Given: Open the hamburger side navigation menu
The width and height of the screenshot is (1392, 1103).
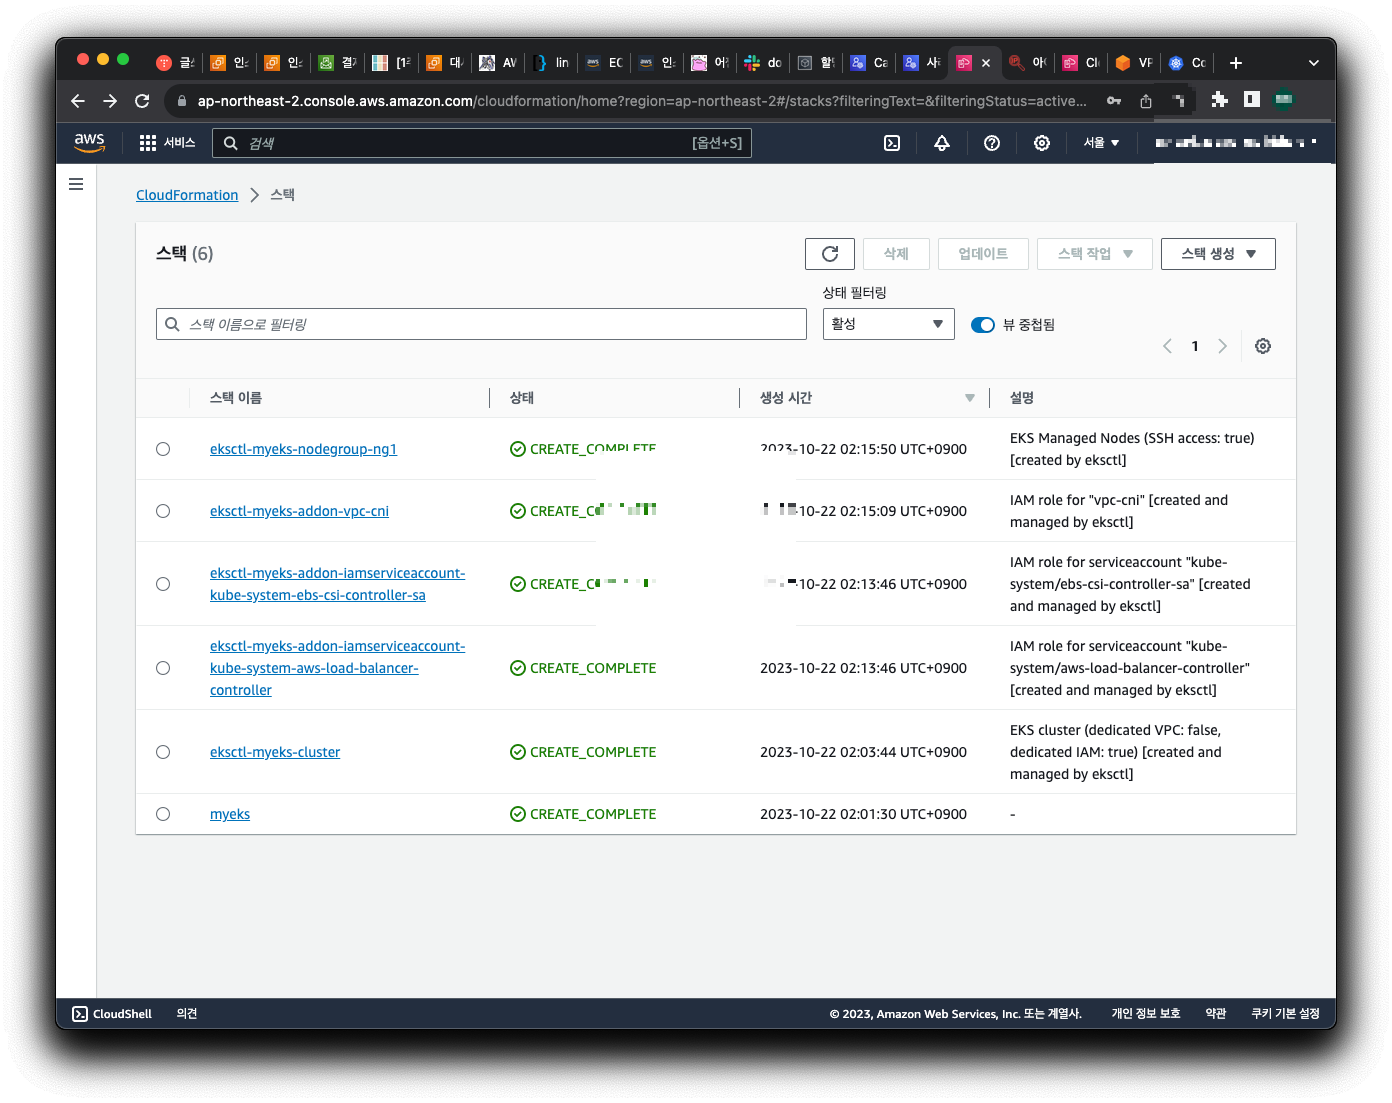Looking at the screenshot, I should point(76,184).
